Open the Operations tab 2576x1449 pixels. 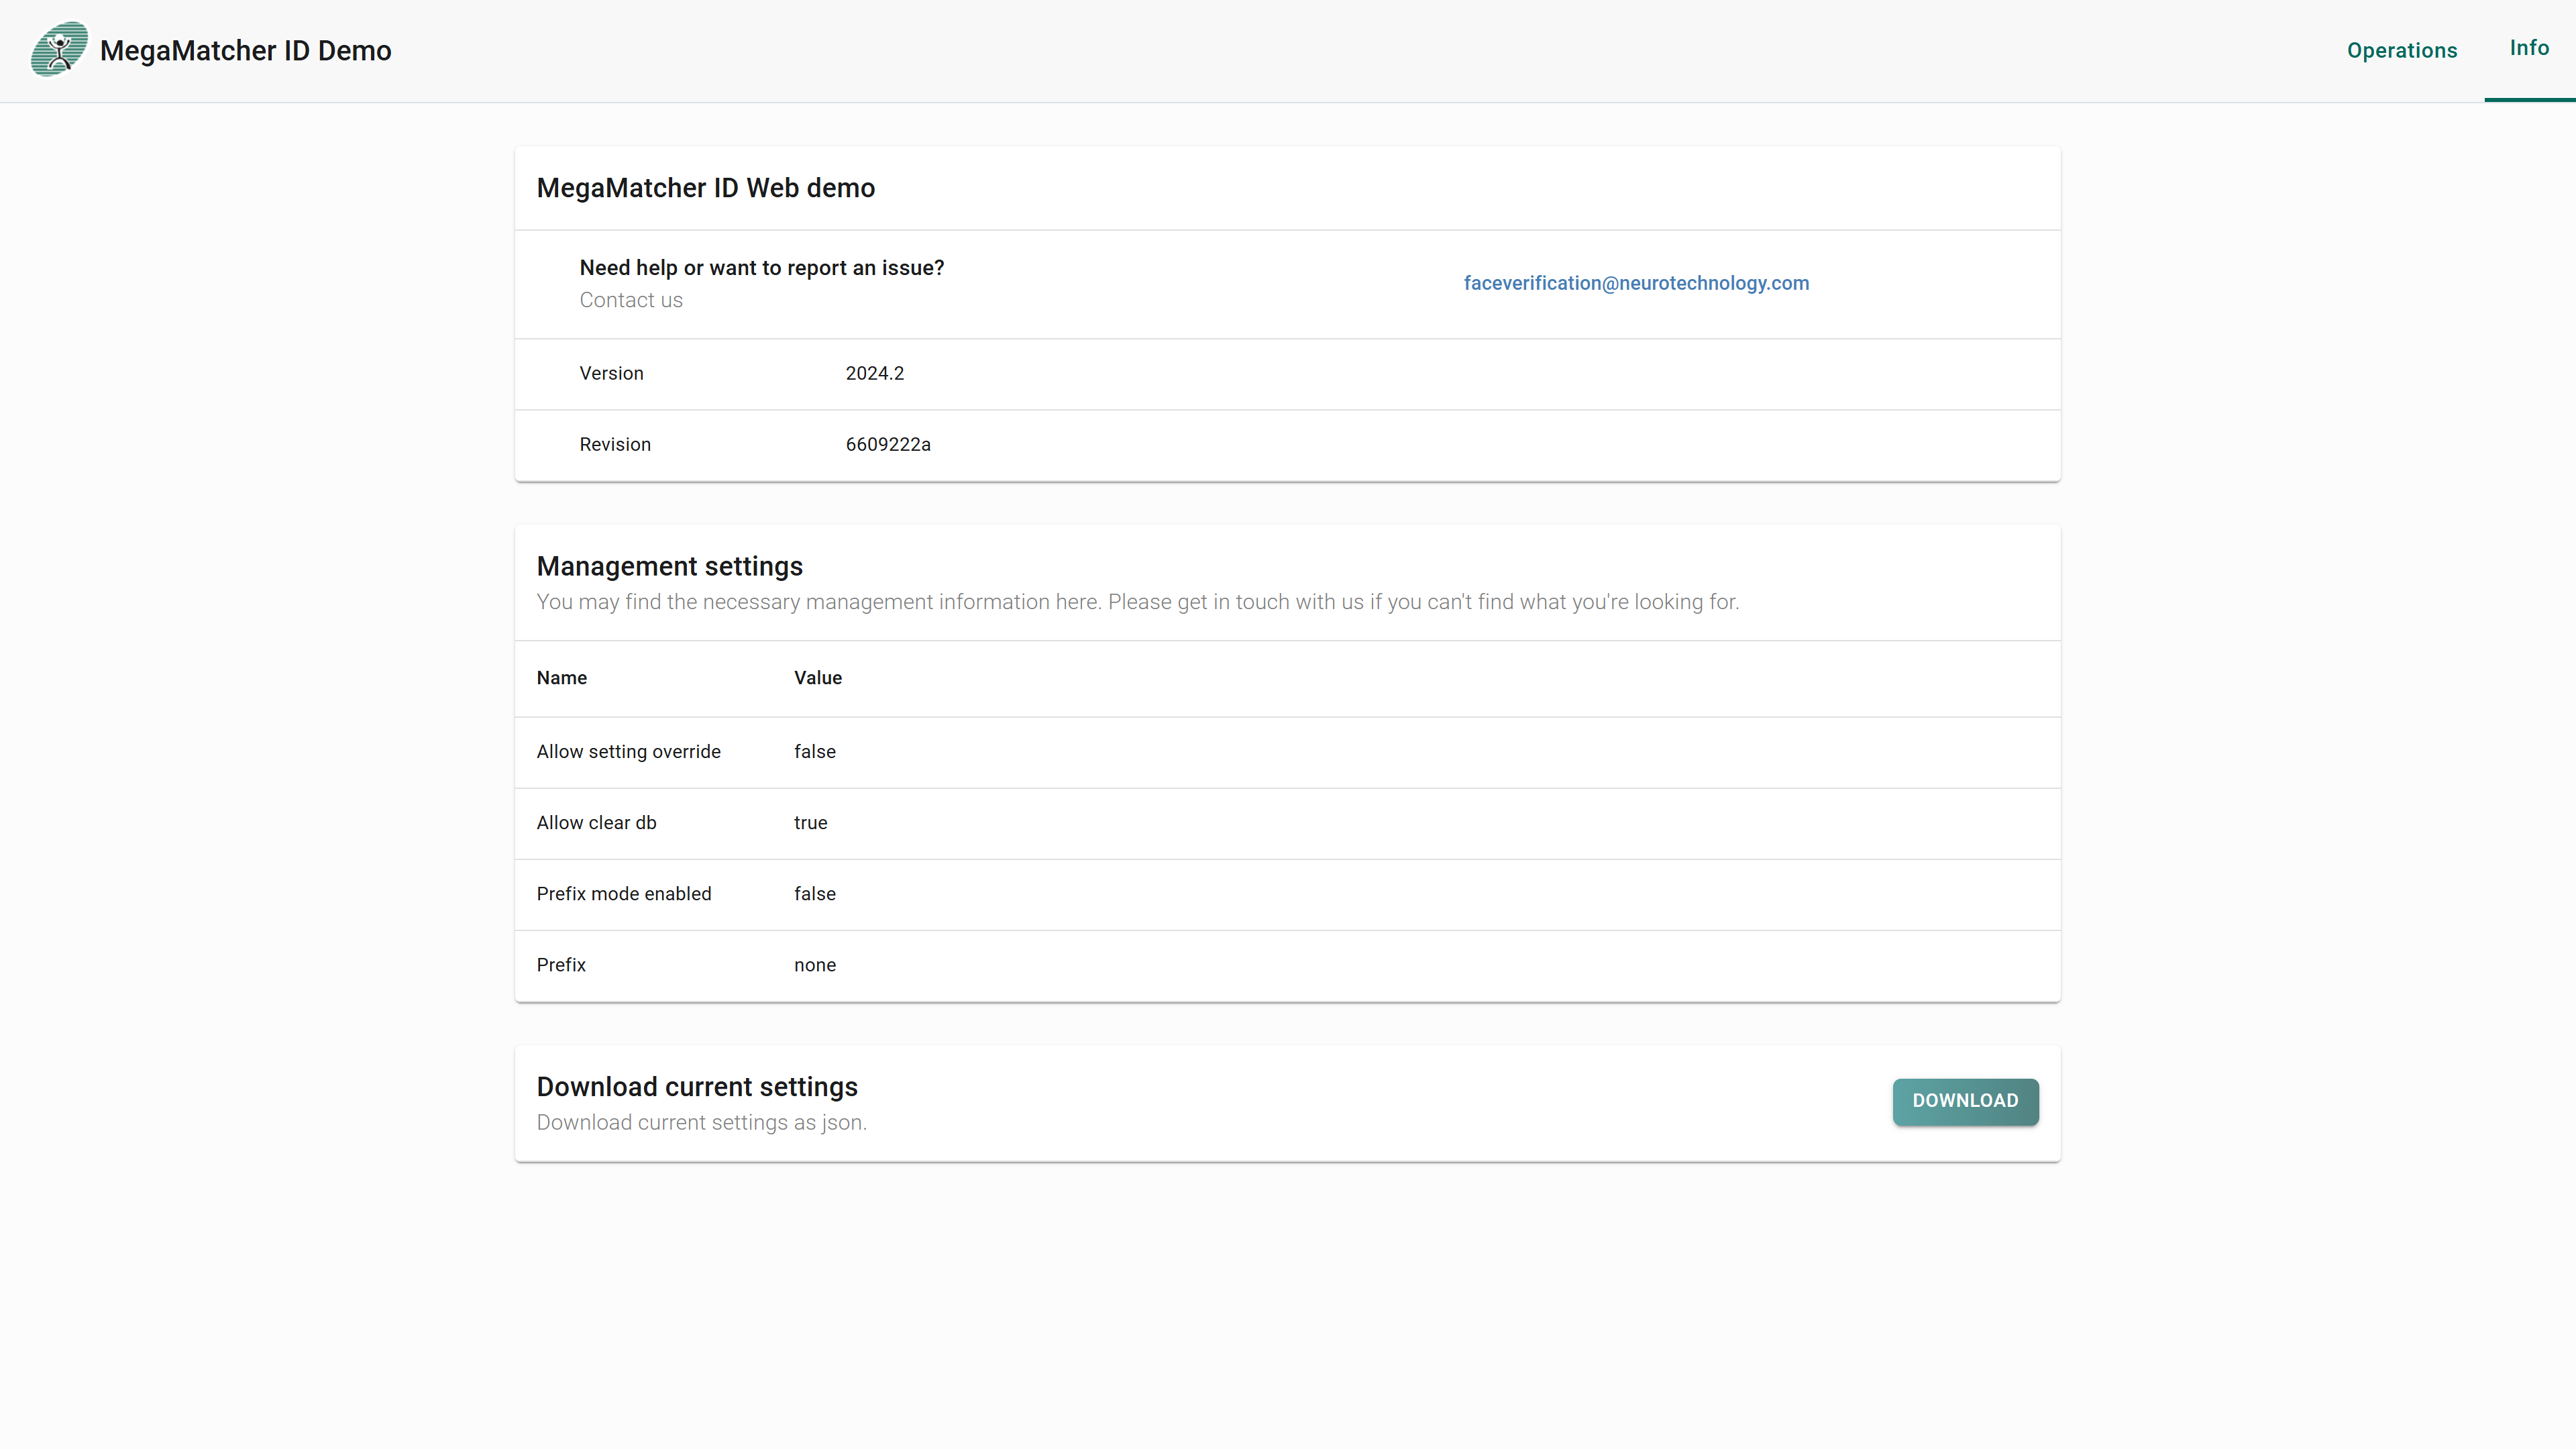coord(2402,50)
